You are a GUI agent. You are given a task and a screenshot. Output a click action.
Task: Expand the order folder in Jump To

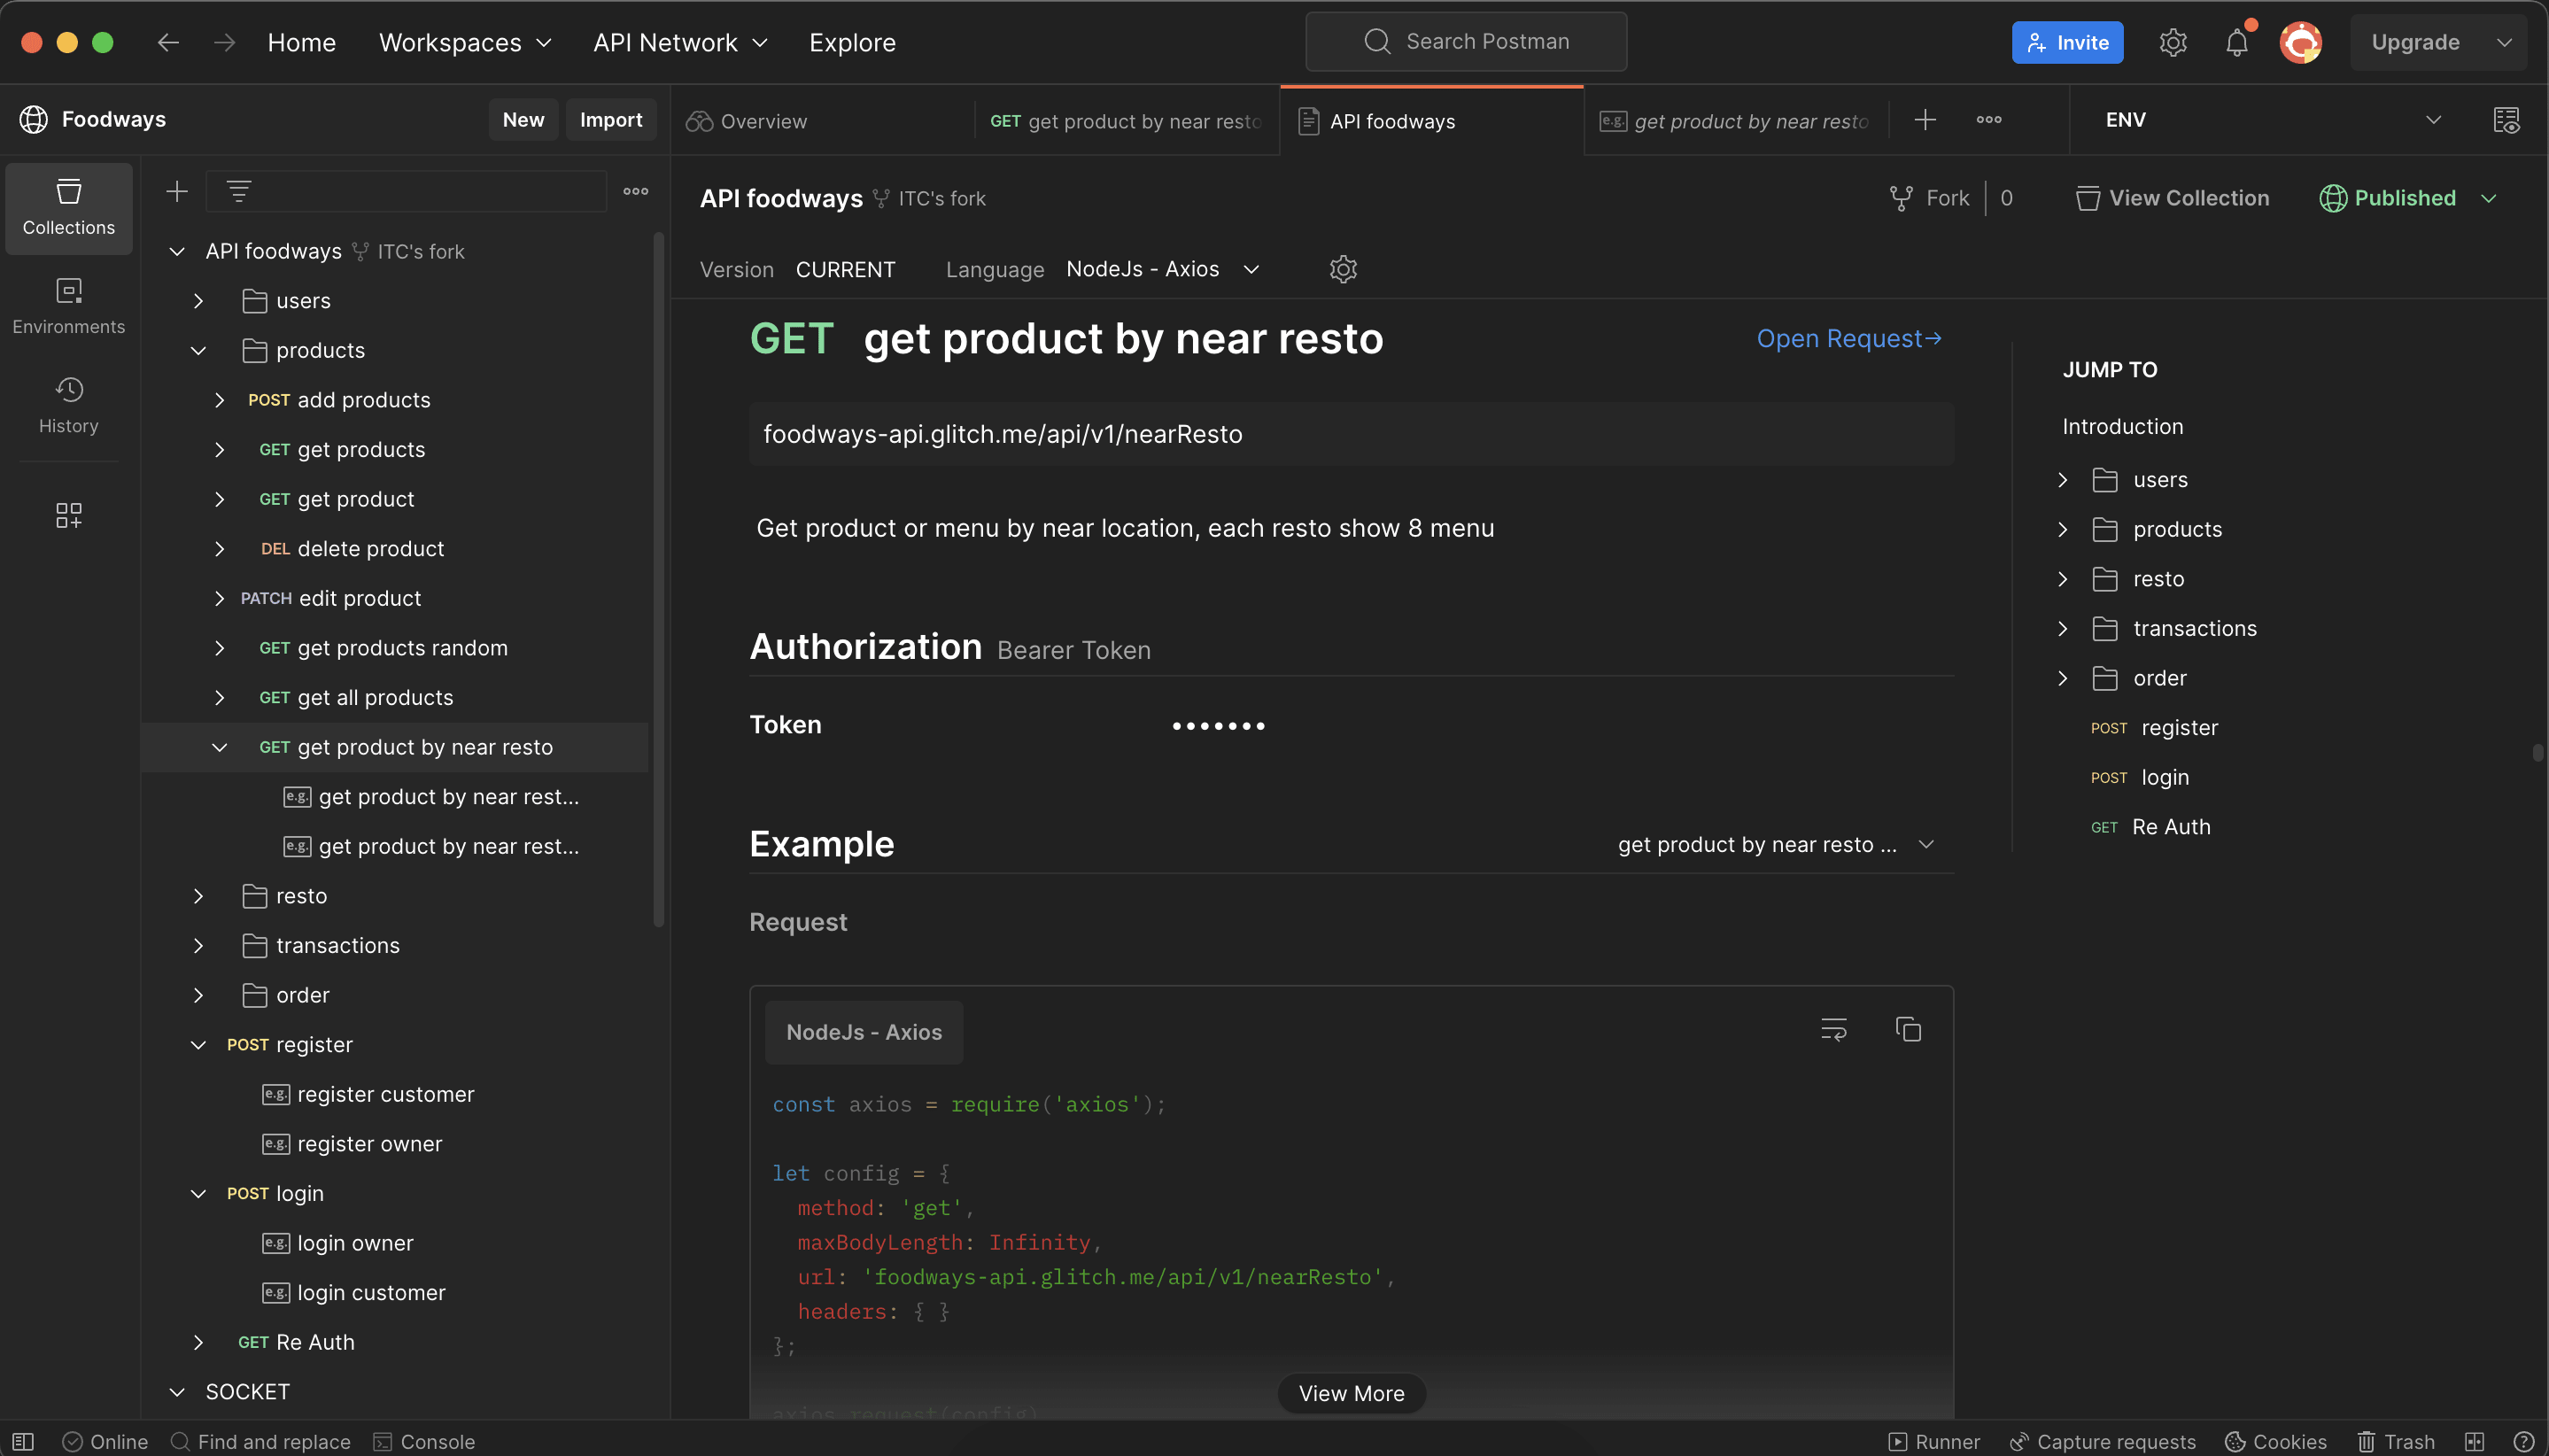coord(2062,678)
